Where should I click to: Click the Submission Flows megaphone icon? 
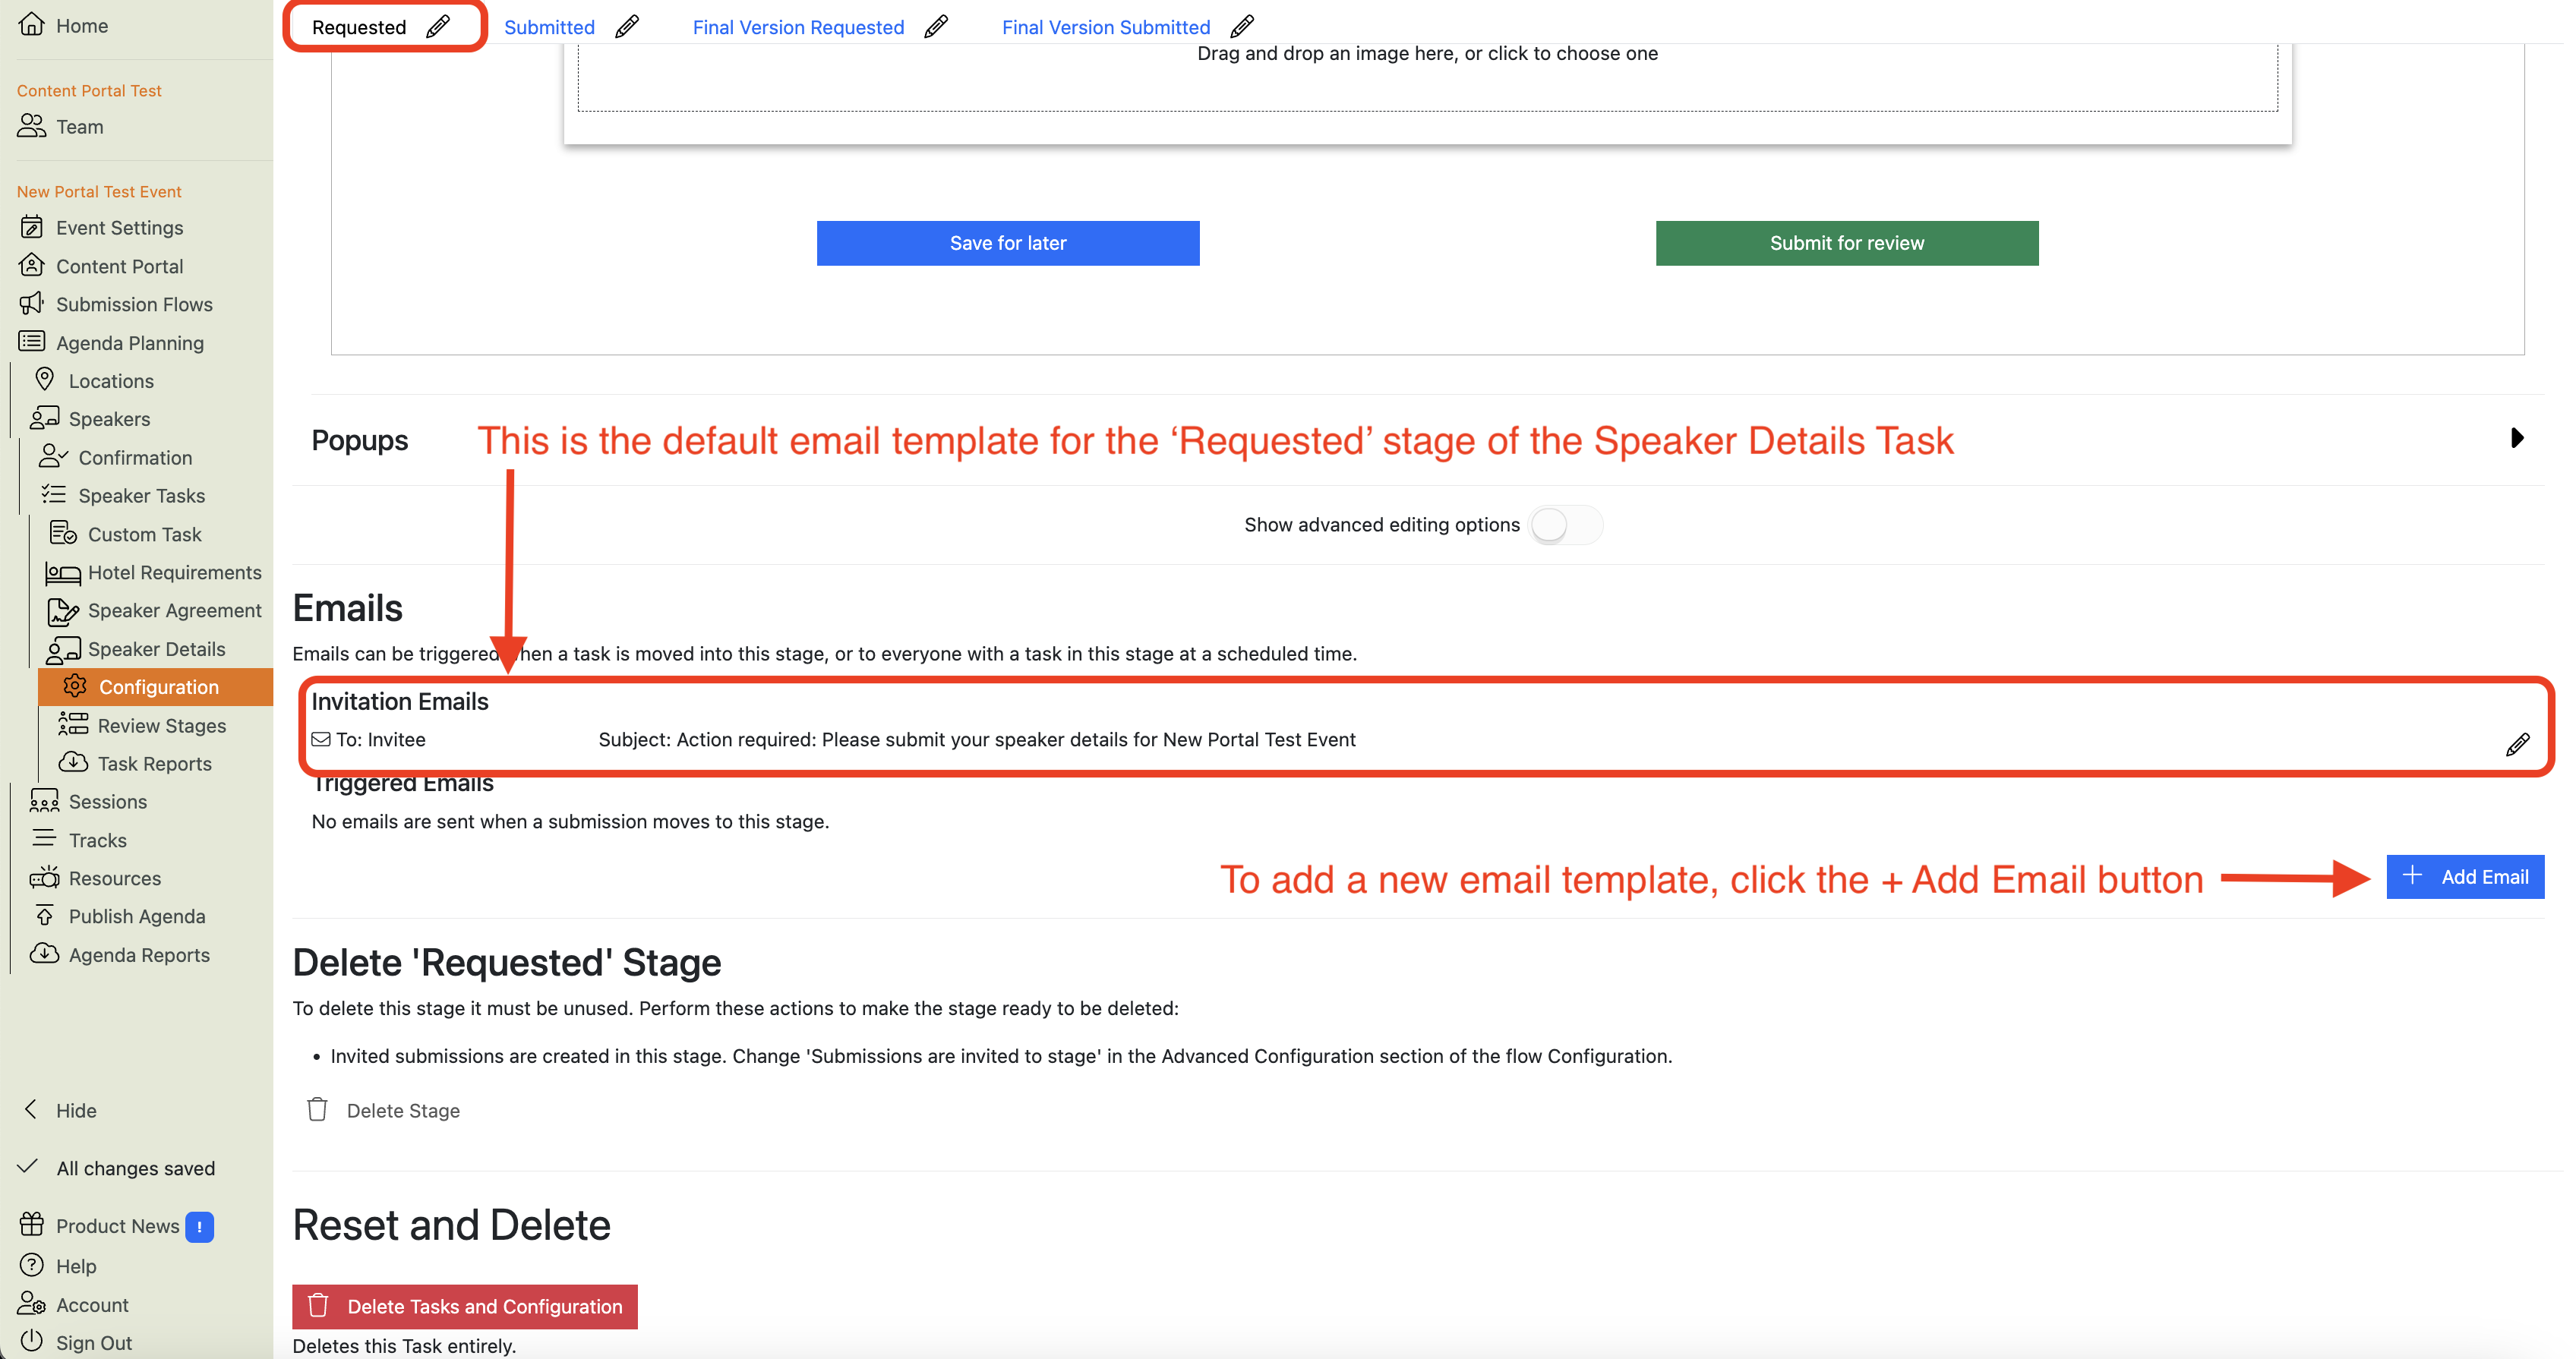click(32, 303)
